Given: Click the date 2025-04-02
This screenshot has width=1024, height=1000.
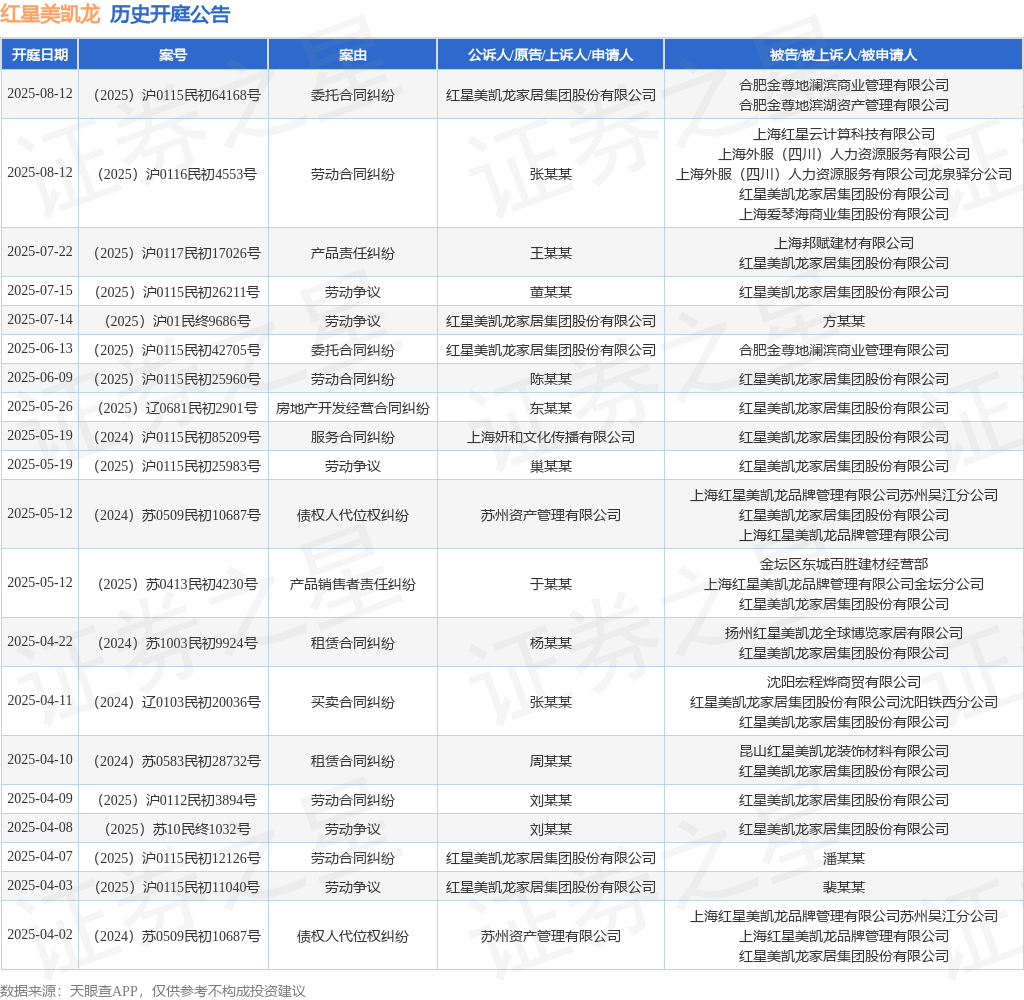Looking at the screenshot, I should pos(40,935).
